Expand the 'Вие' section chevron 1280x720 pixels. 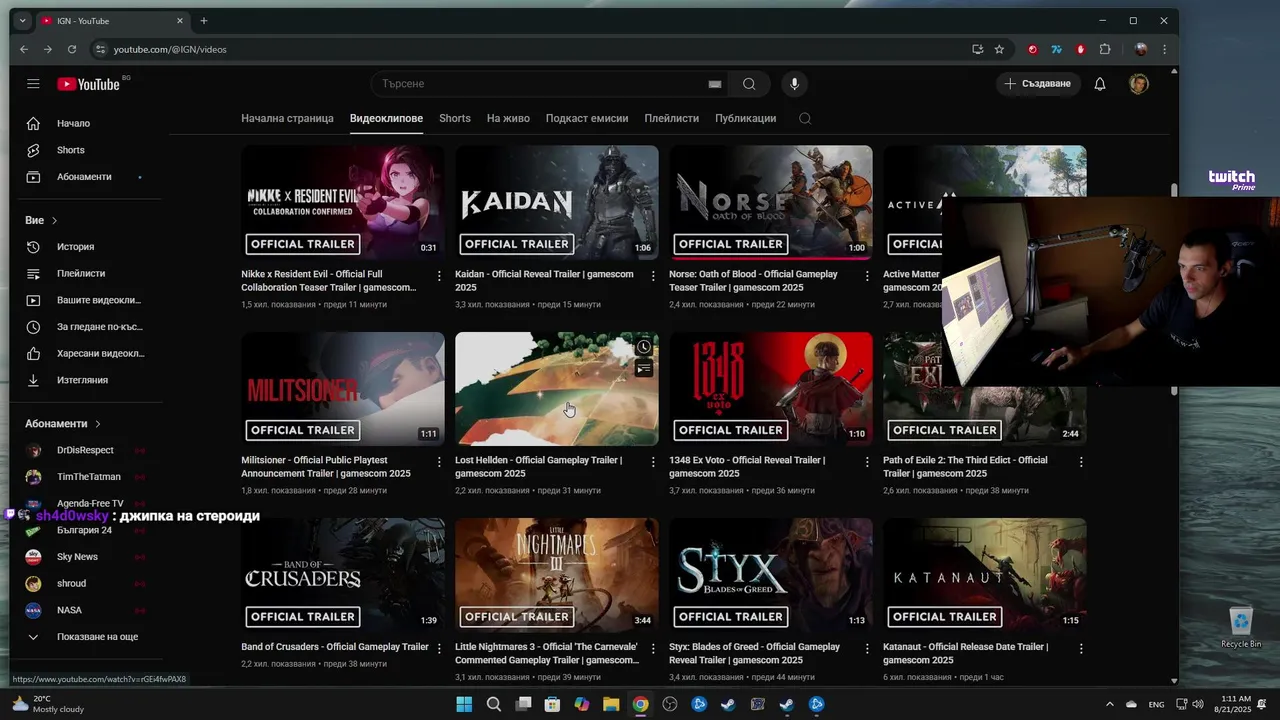click(x=54, y=220)
